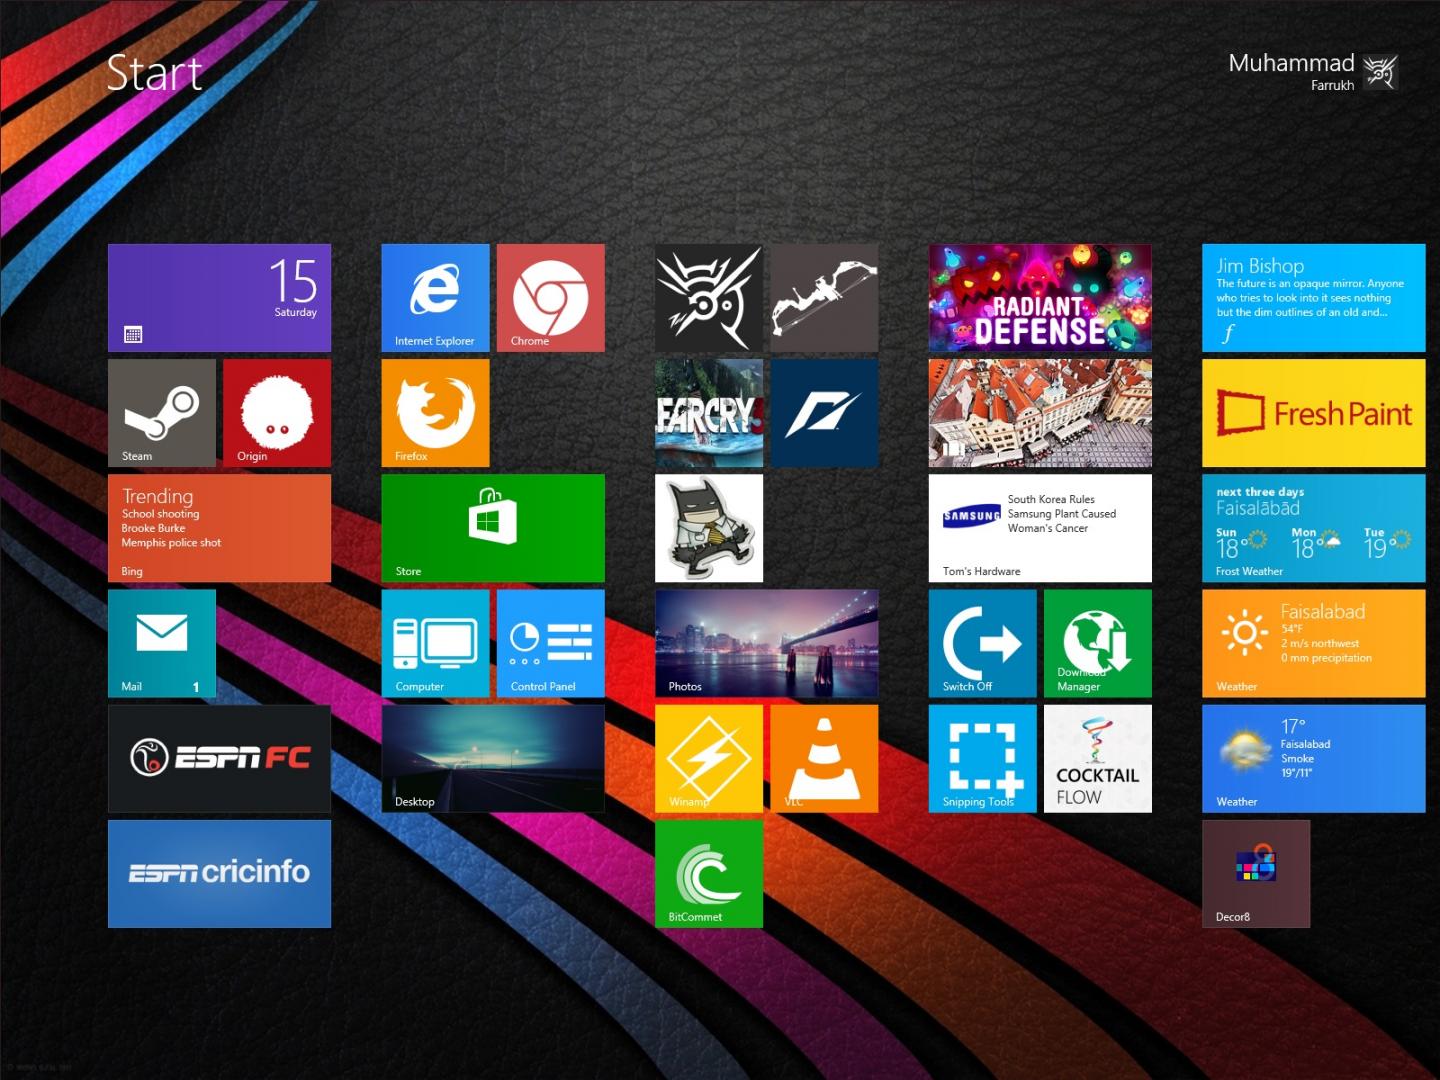Open the Desktop tile
1440x1080 pixels.
(492, 758)
